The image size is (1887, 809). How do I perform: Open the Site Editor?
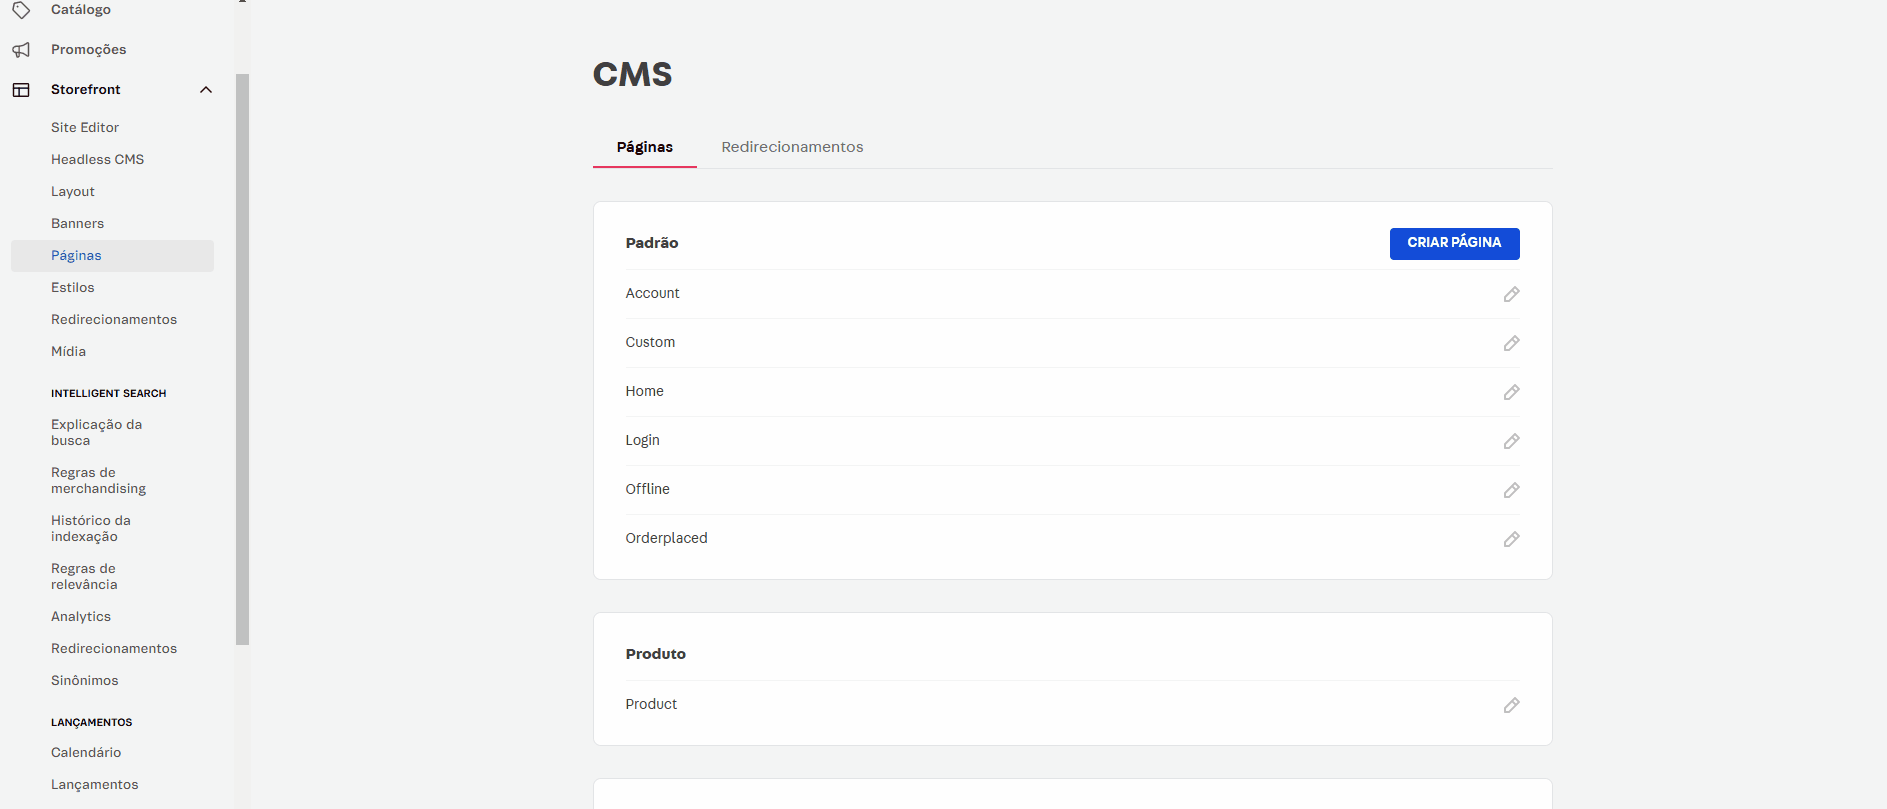tap(84, 127)
